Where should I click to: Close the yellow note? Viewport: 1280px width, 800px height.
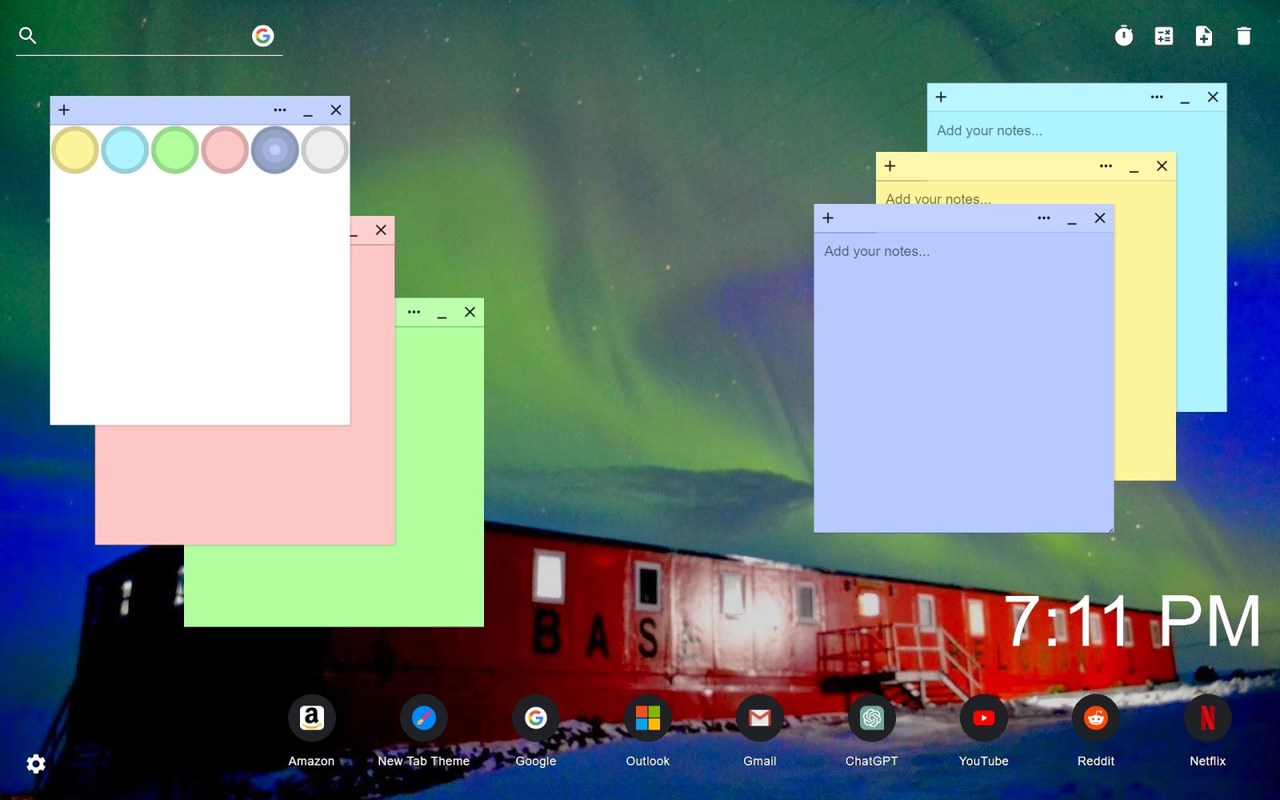(x=1162, y=166)
